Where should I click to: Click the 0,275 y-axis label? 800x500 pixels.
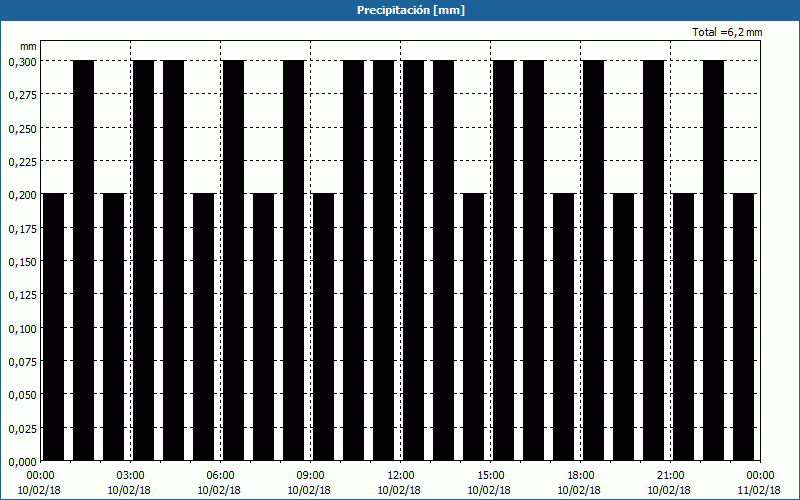pos(22,95)
